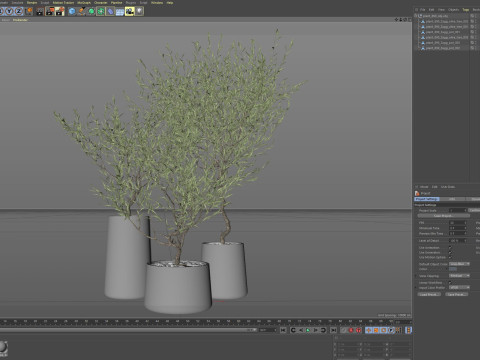Toggle the Autokeying button
The width and height of the screenshot is (480, 360).
359,330
